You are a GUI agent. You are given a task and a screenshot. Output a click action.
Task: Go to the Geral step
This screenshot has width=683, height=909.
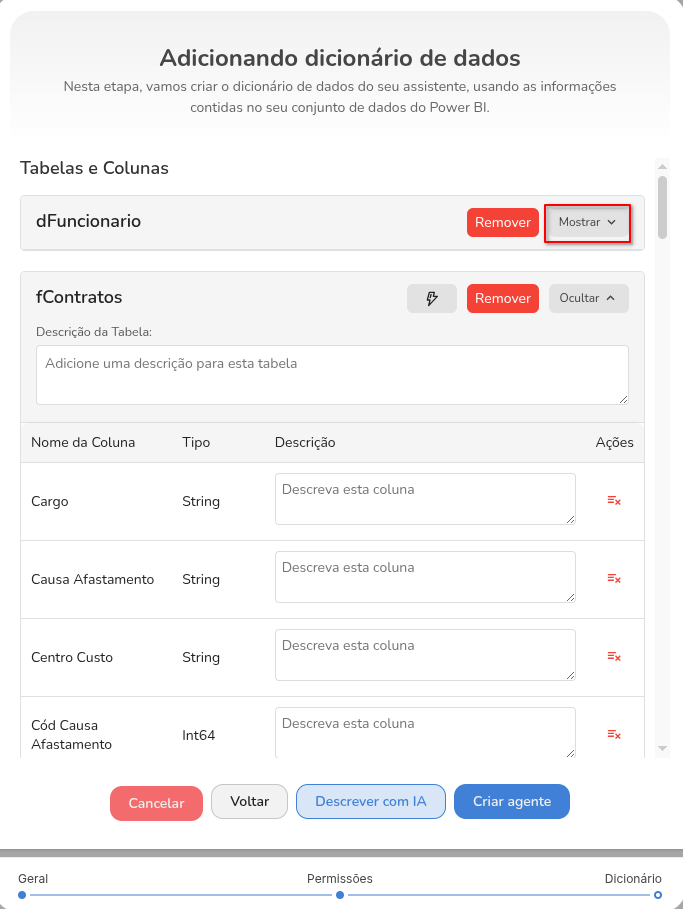click(22, 895)
